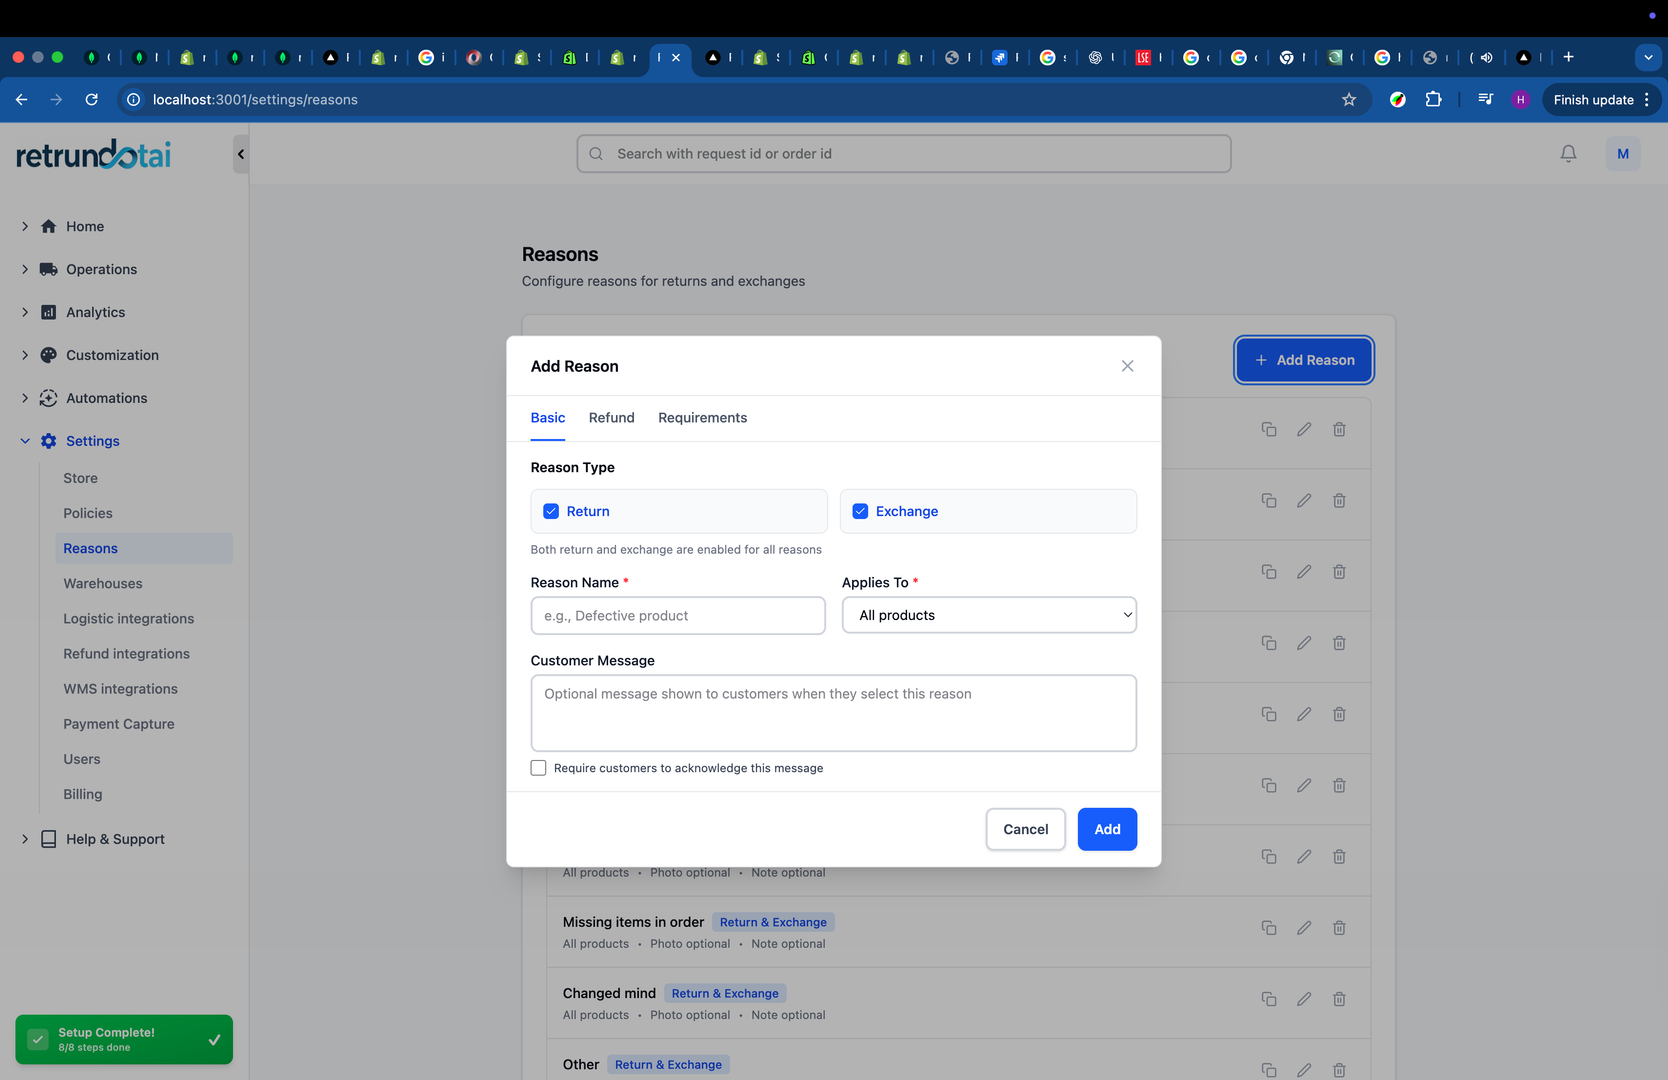
Task: Uncheck the Return reason type checkbox
Action: (x=551, y=511)
